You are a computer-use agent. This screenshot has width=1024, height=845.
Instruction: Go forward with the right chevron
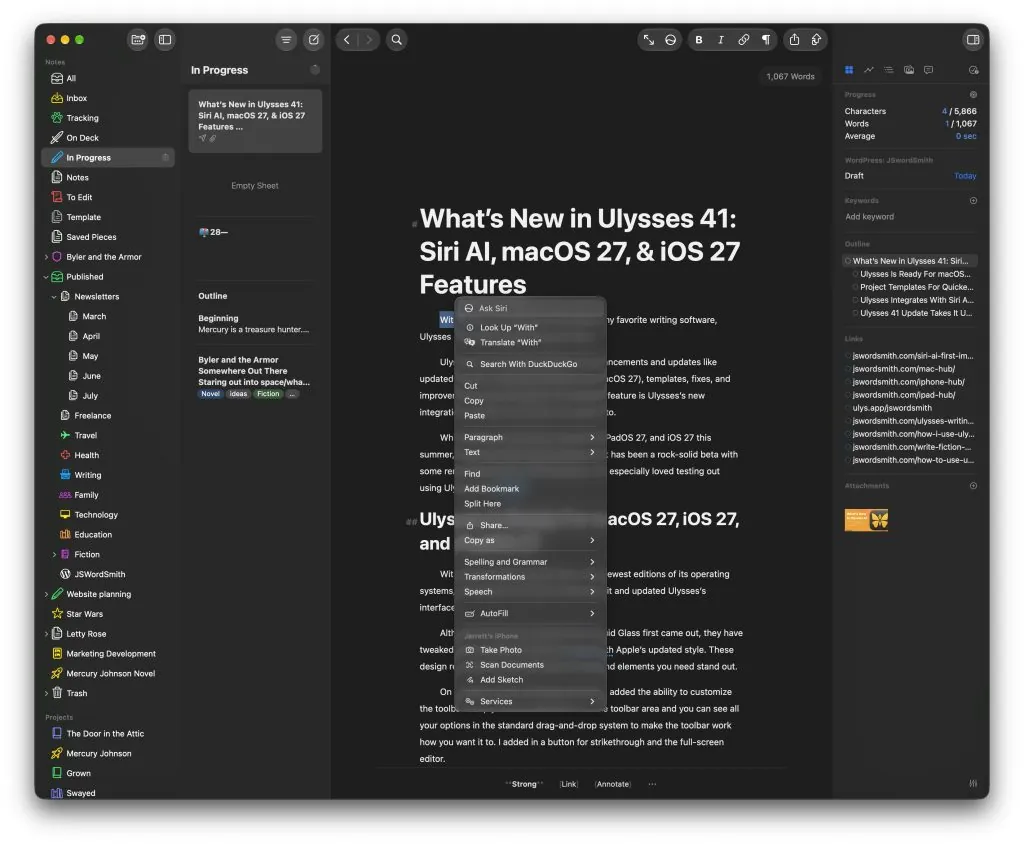point(369,40)
